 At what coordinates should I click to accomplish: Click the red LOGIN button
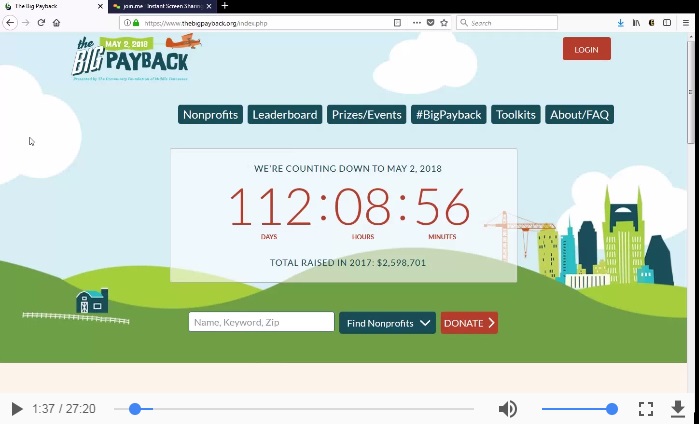pos(587,49)
